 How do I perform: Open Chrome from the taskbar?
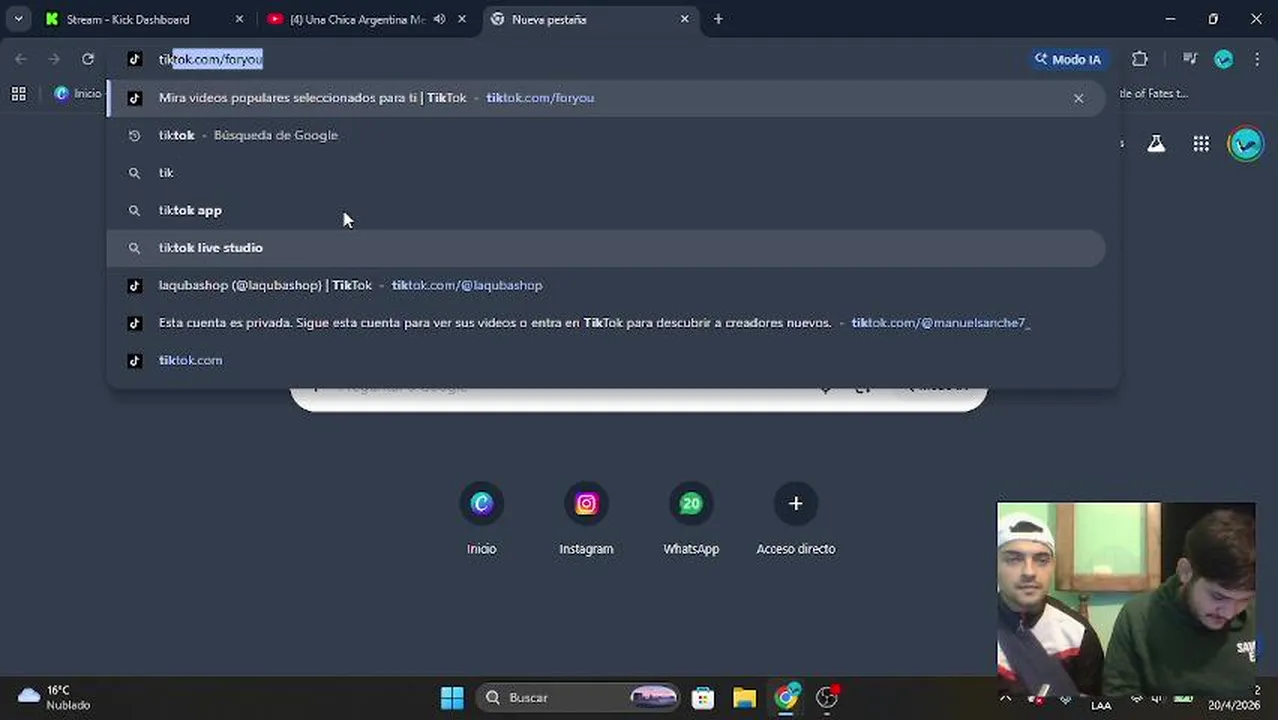coord(786,697)
